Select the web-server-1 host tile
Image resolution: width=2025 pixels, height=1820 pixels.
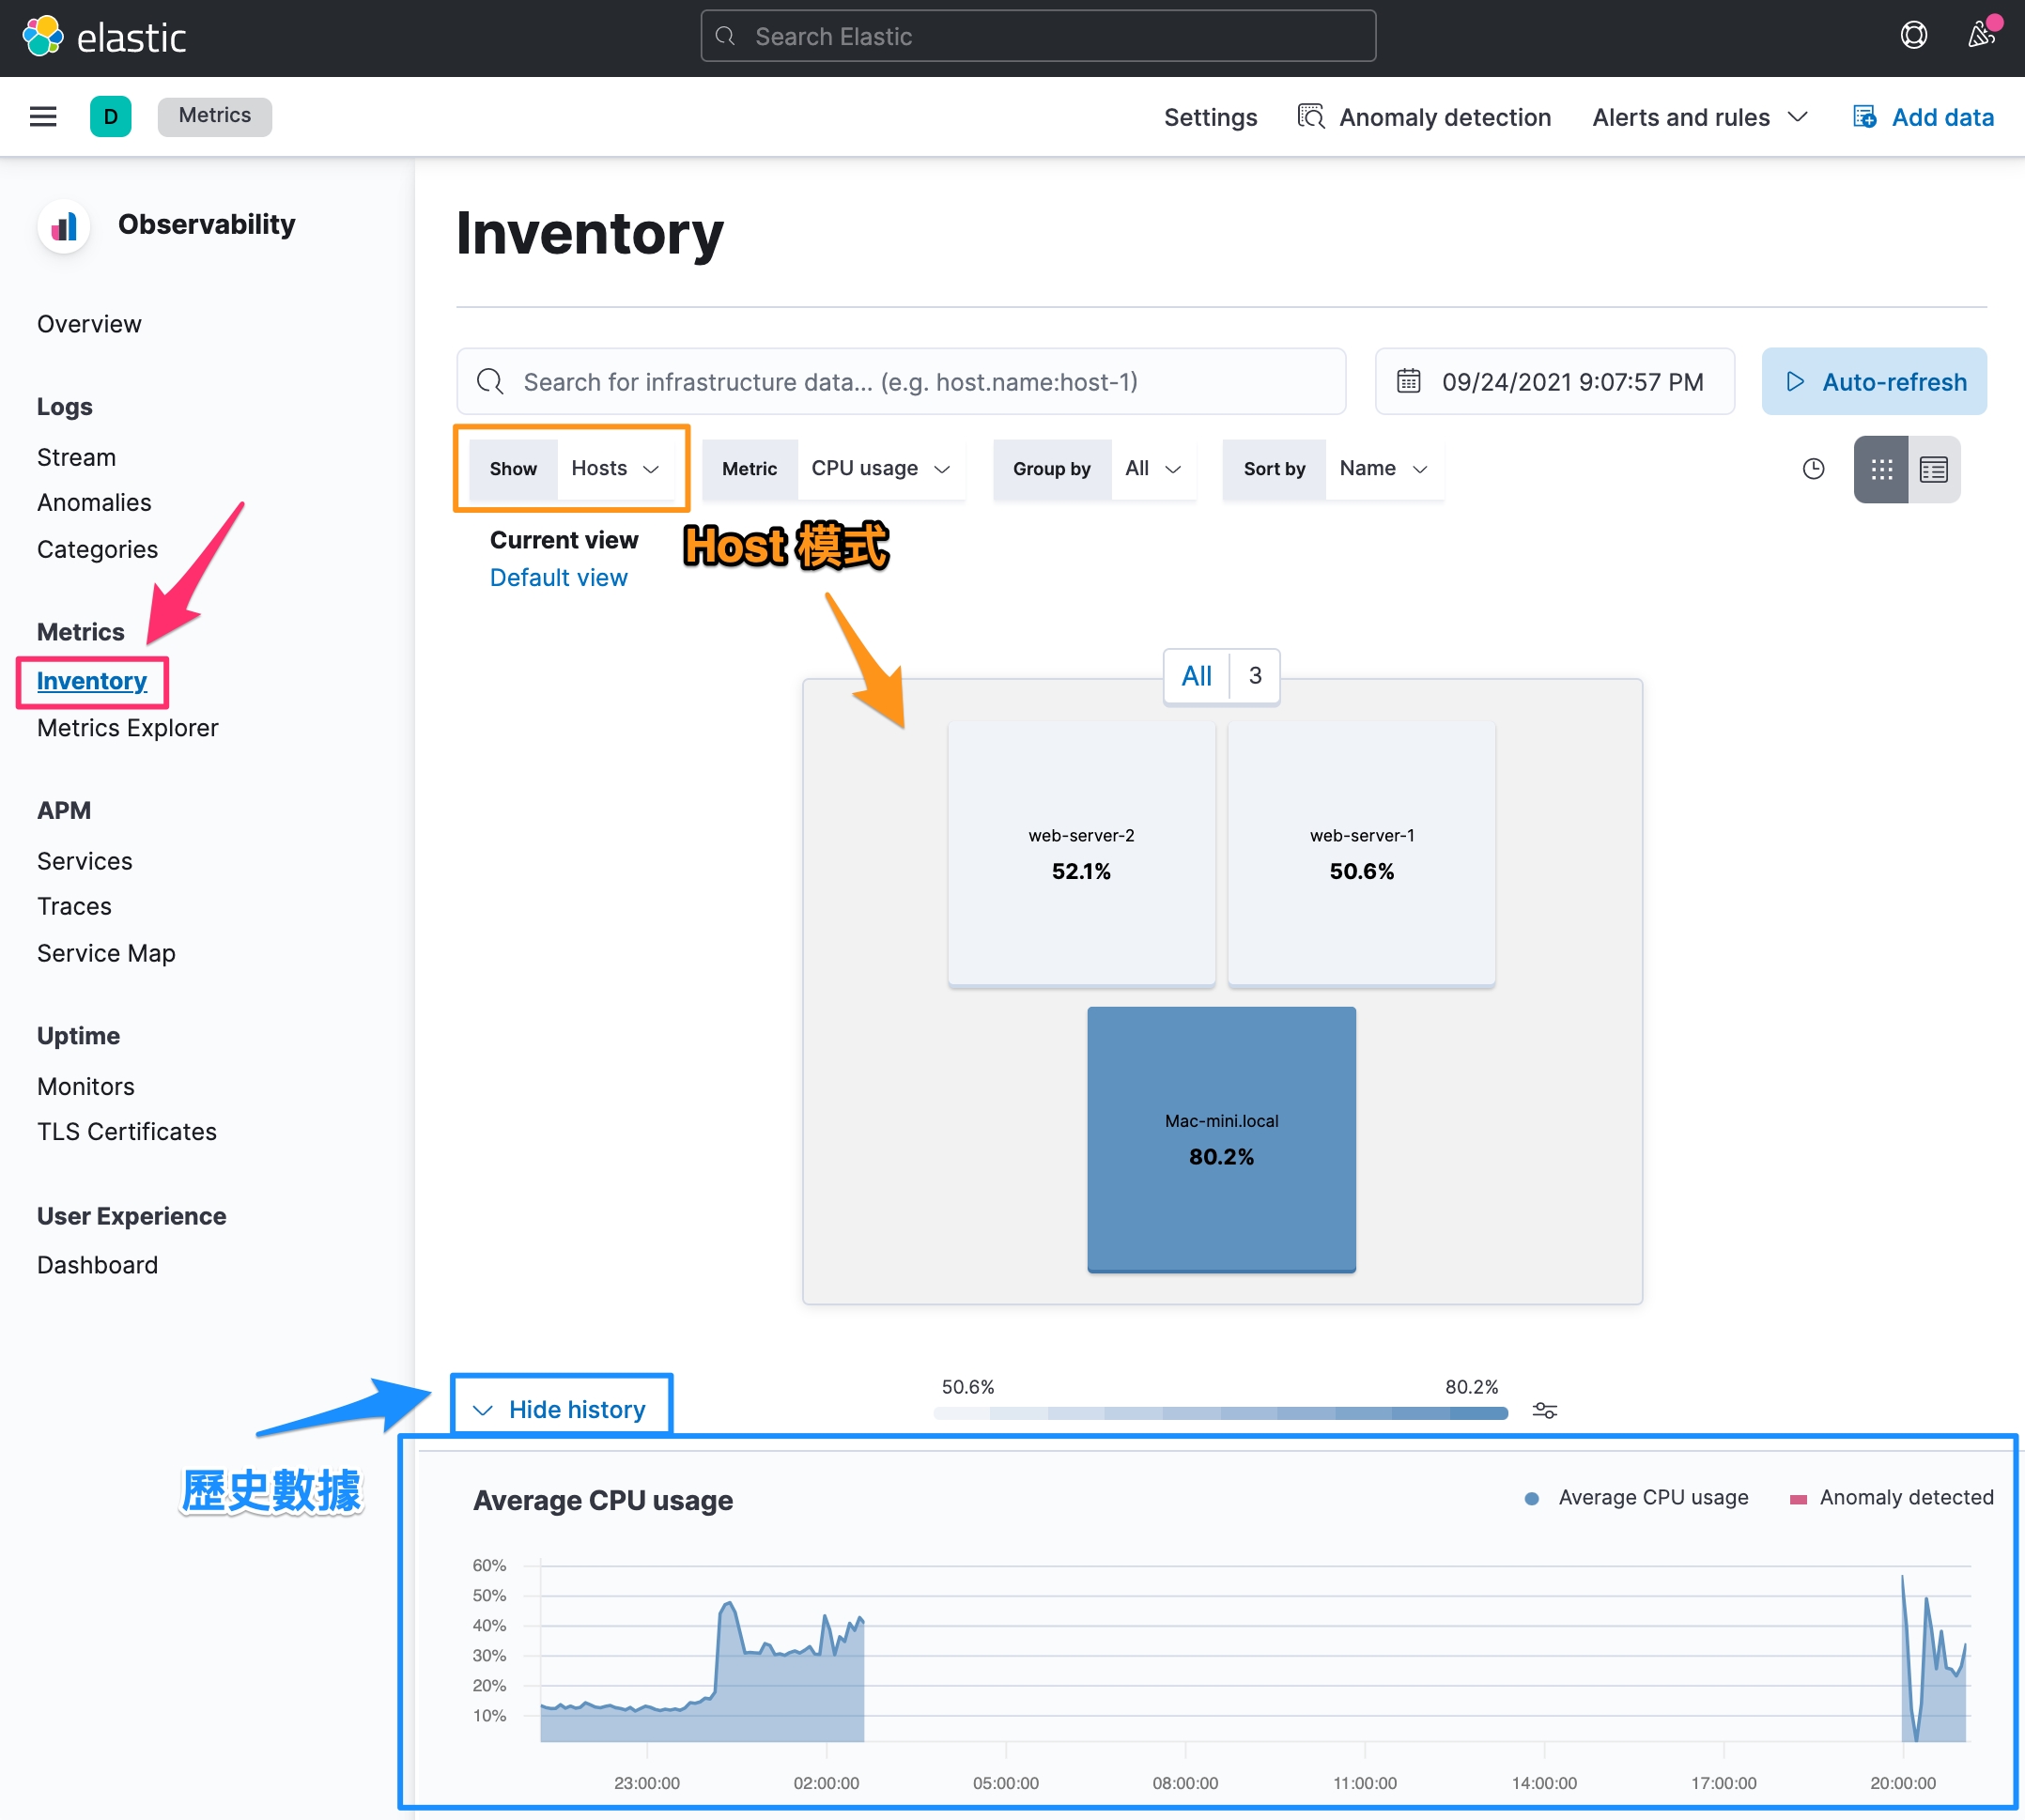[x=1361, y=854]
